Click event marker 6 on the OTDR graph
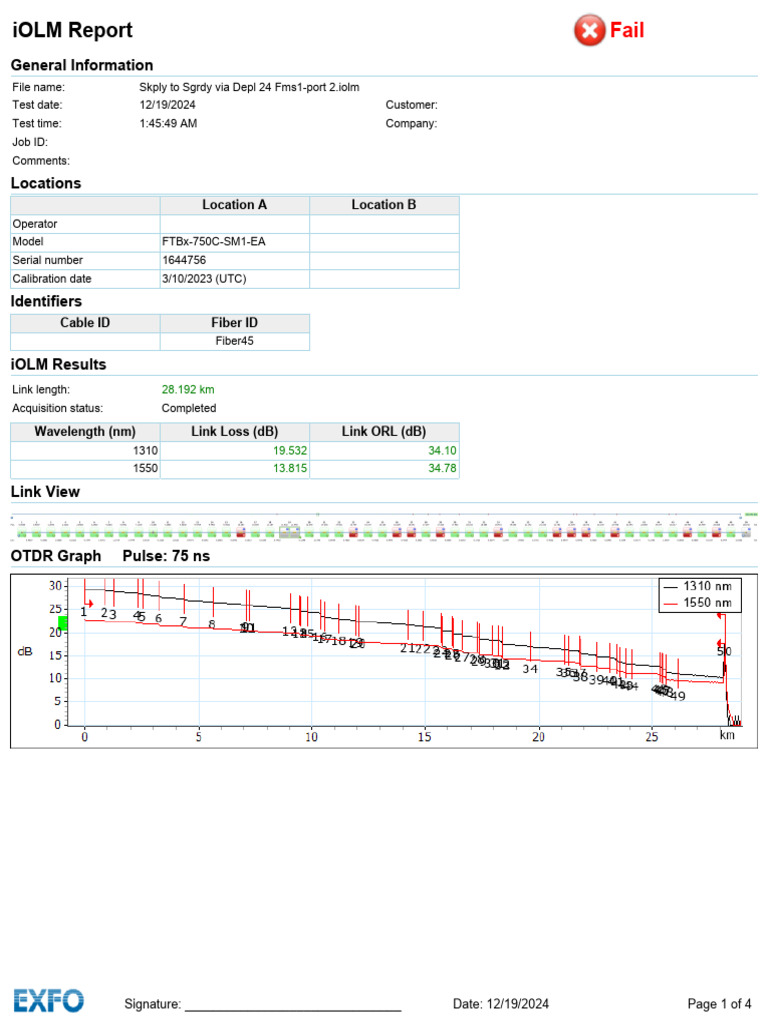 [158, 618]
